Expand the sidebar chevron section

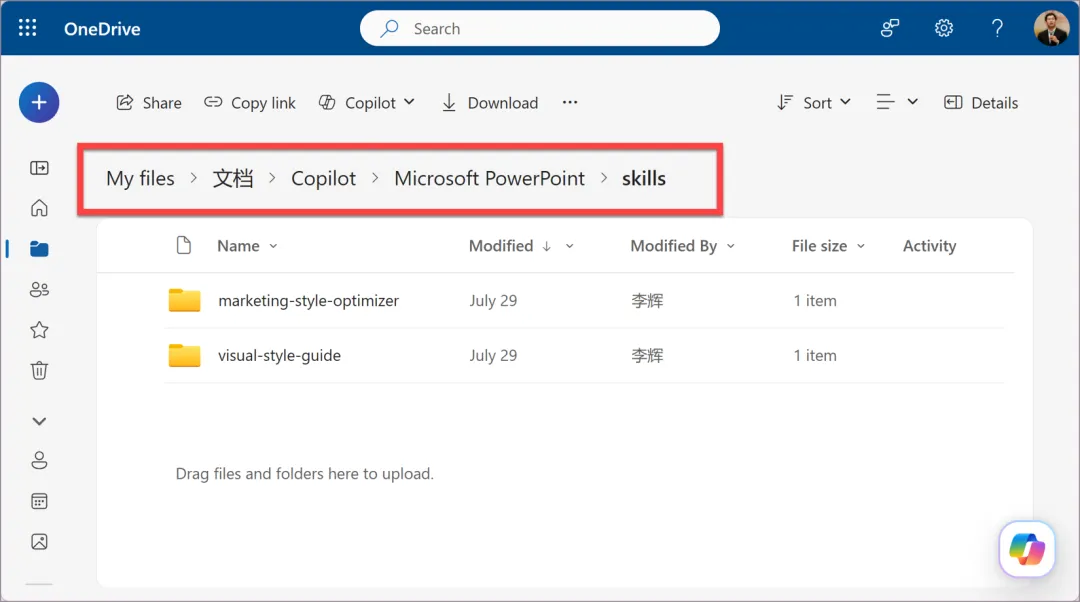pos(39,421)
